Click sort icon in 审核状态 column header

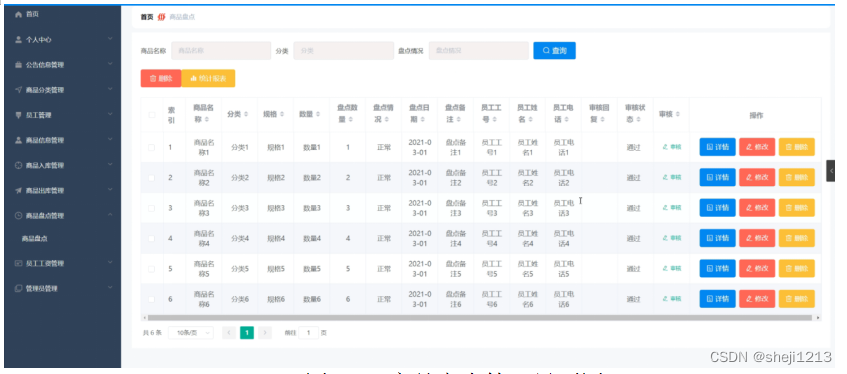point(639,119)
